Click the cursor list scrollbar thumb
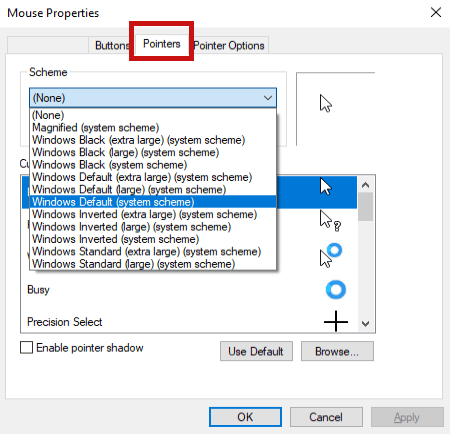The image size is (450, 434). click(365, 207)
